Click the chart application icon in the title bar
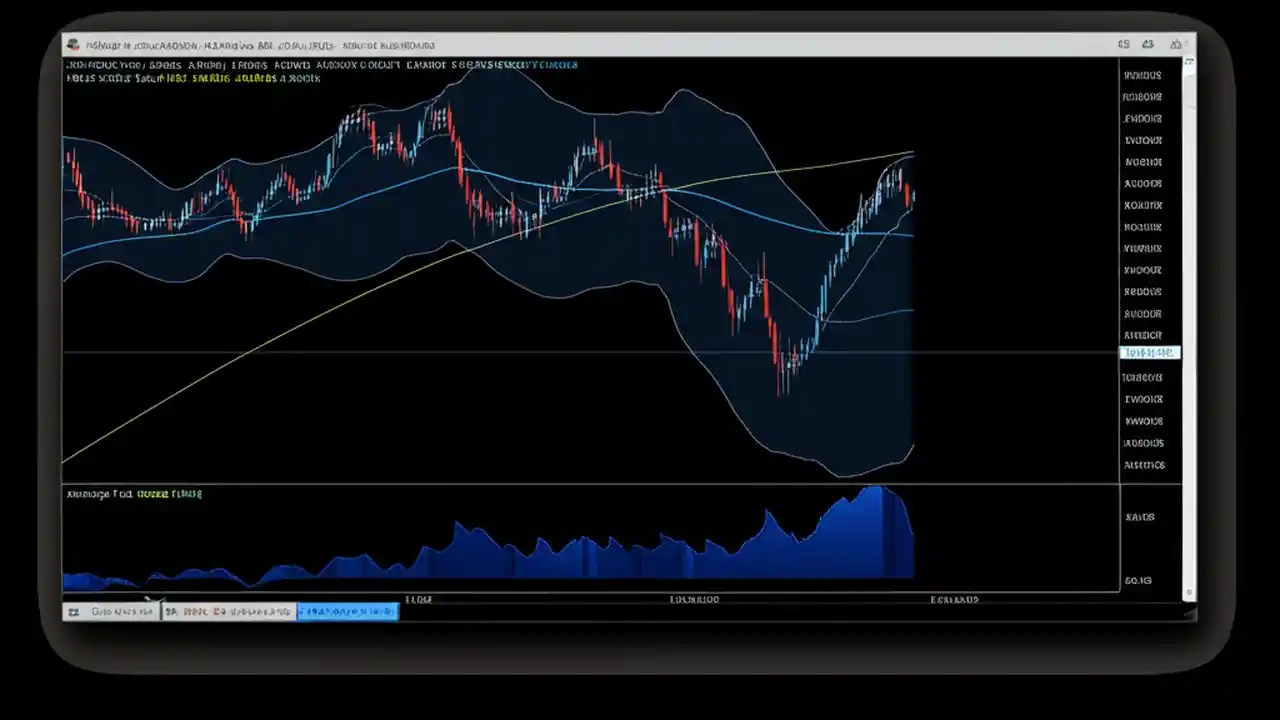 (x=72, y=44)
